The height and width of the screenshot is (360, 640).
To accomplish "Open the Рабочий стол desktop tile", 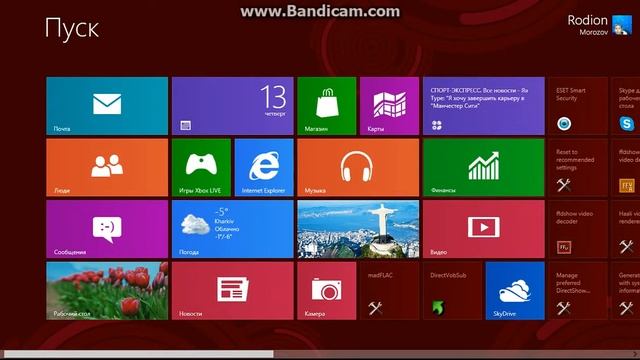I will coord(107,291).
